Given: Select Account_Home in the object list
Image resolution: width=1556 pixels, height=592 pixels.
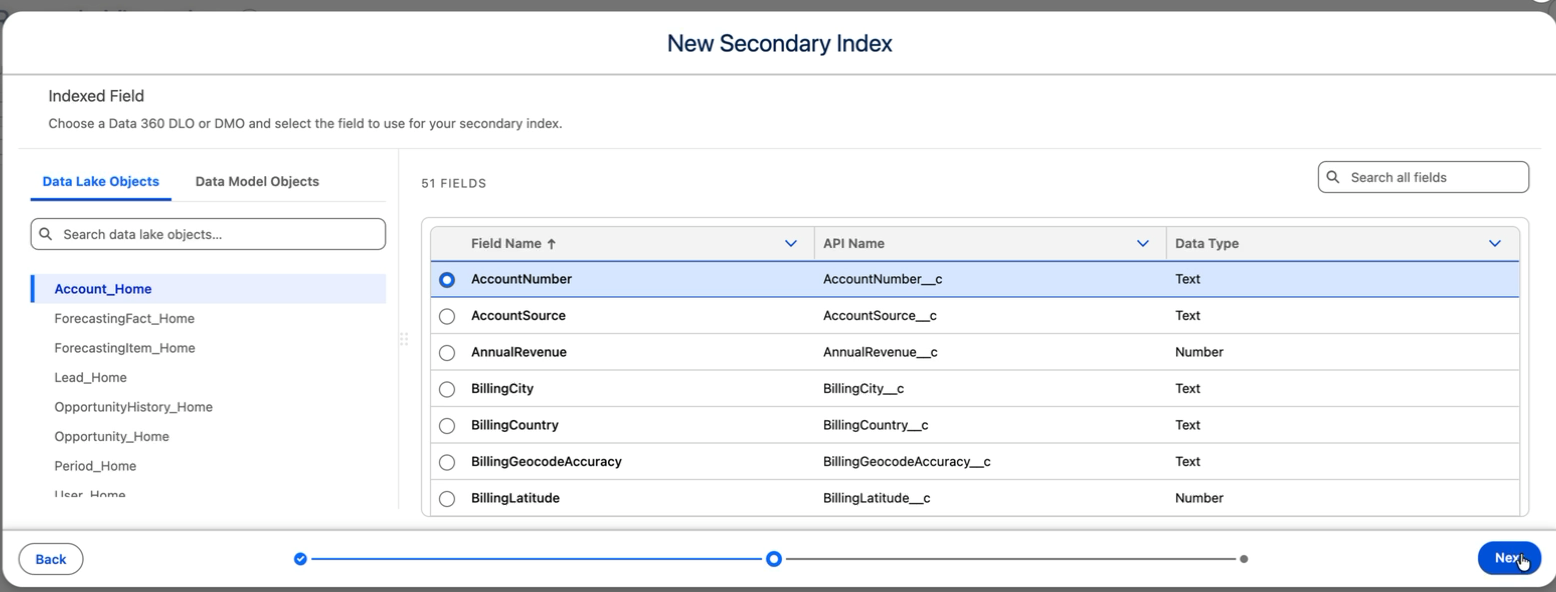Looking at the screenshot, I should click(x=208, y=289).
